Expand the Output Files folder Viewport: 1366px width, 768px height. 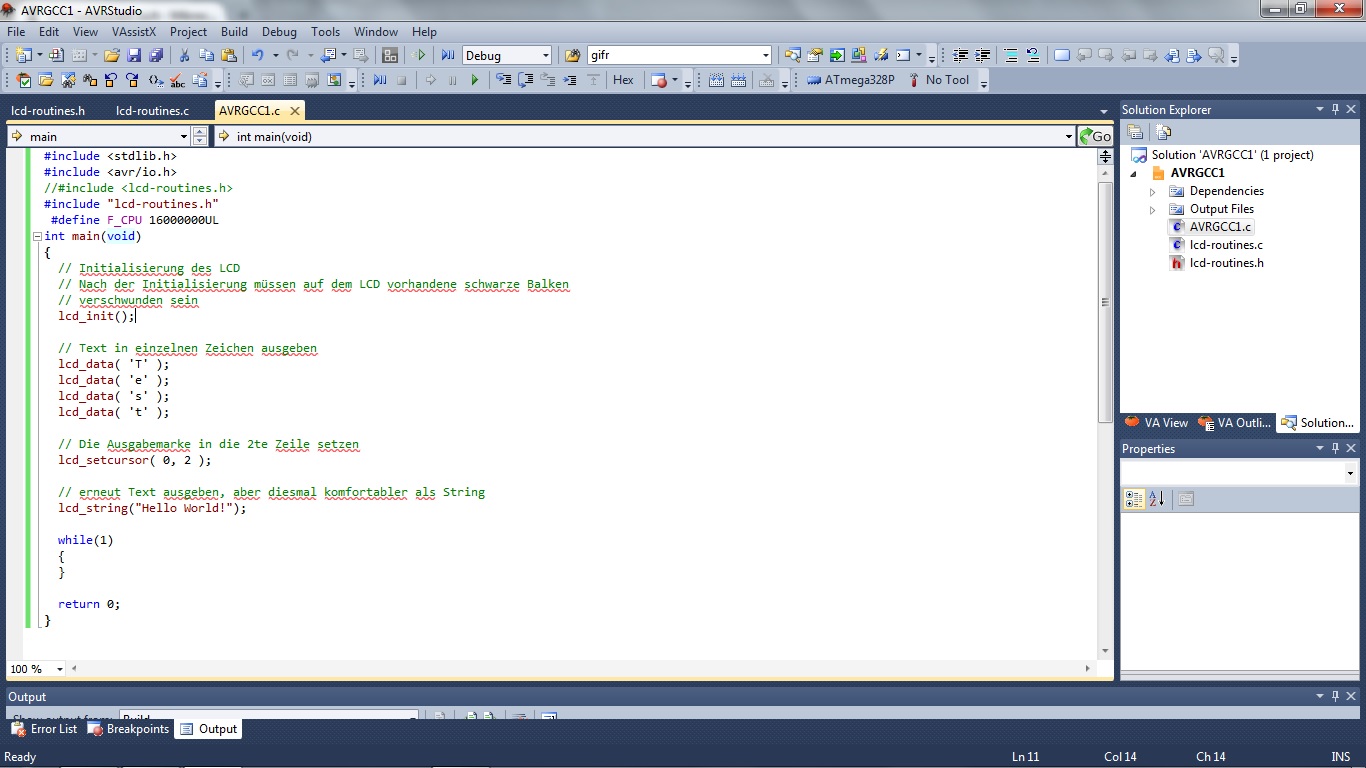coord(1152,209)
